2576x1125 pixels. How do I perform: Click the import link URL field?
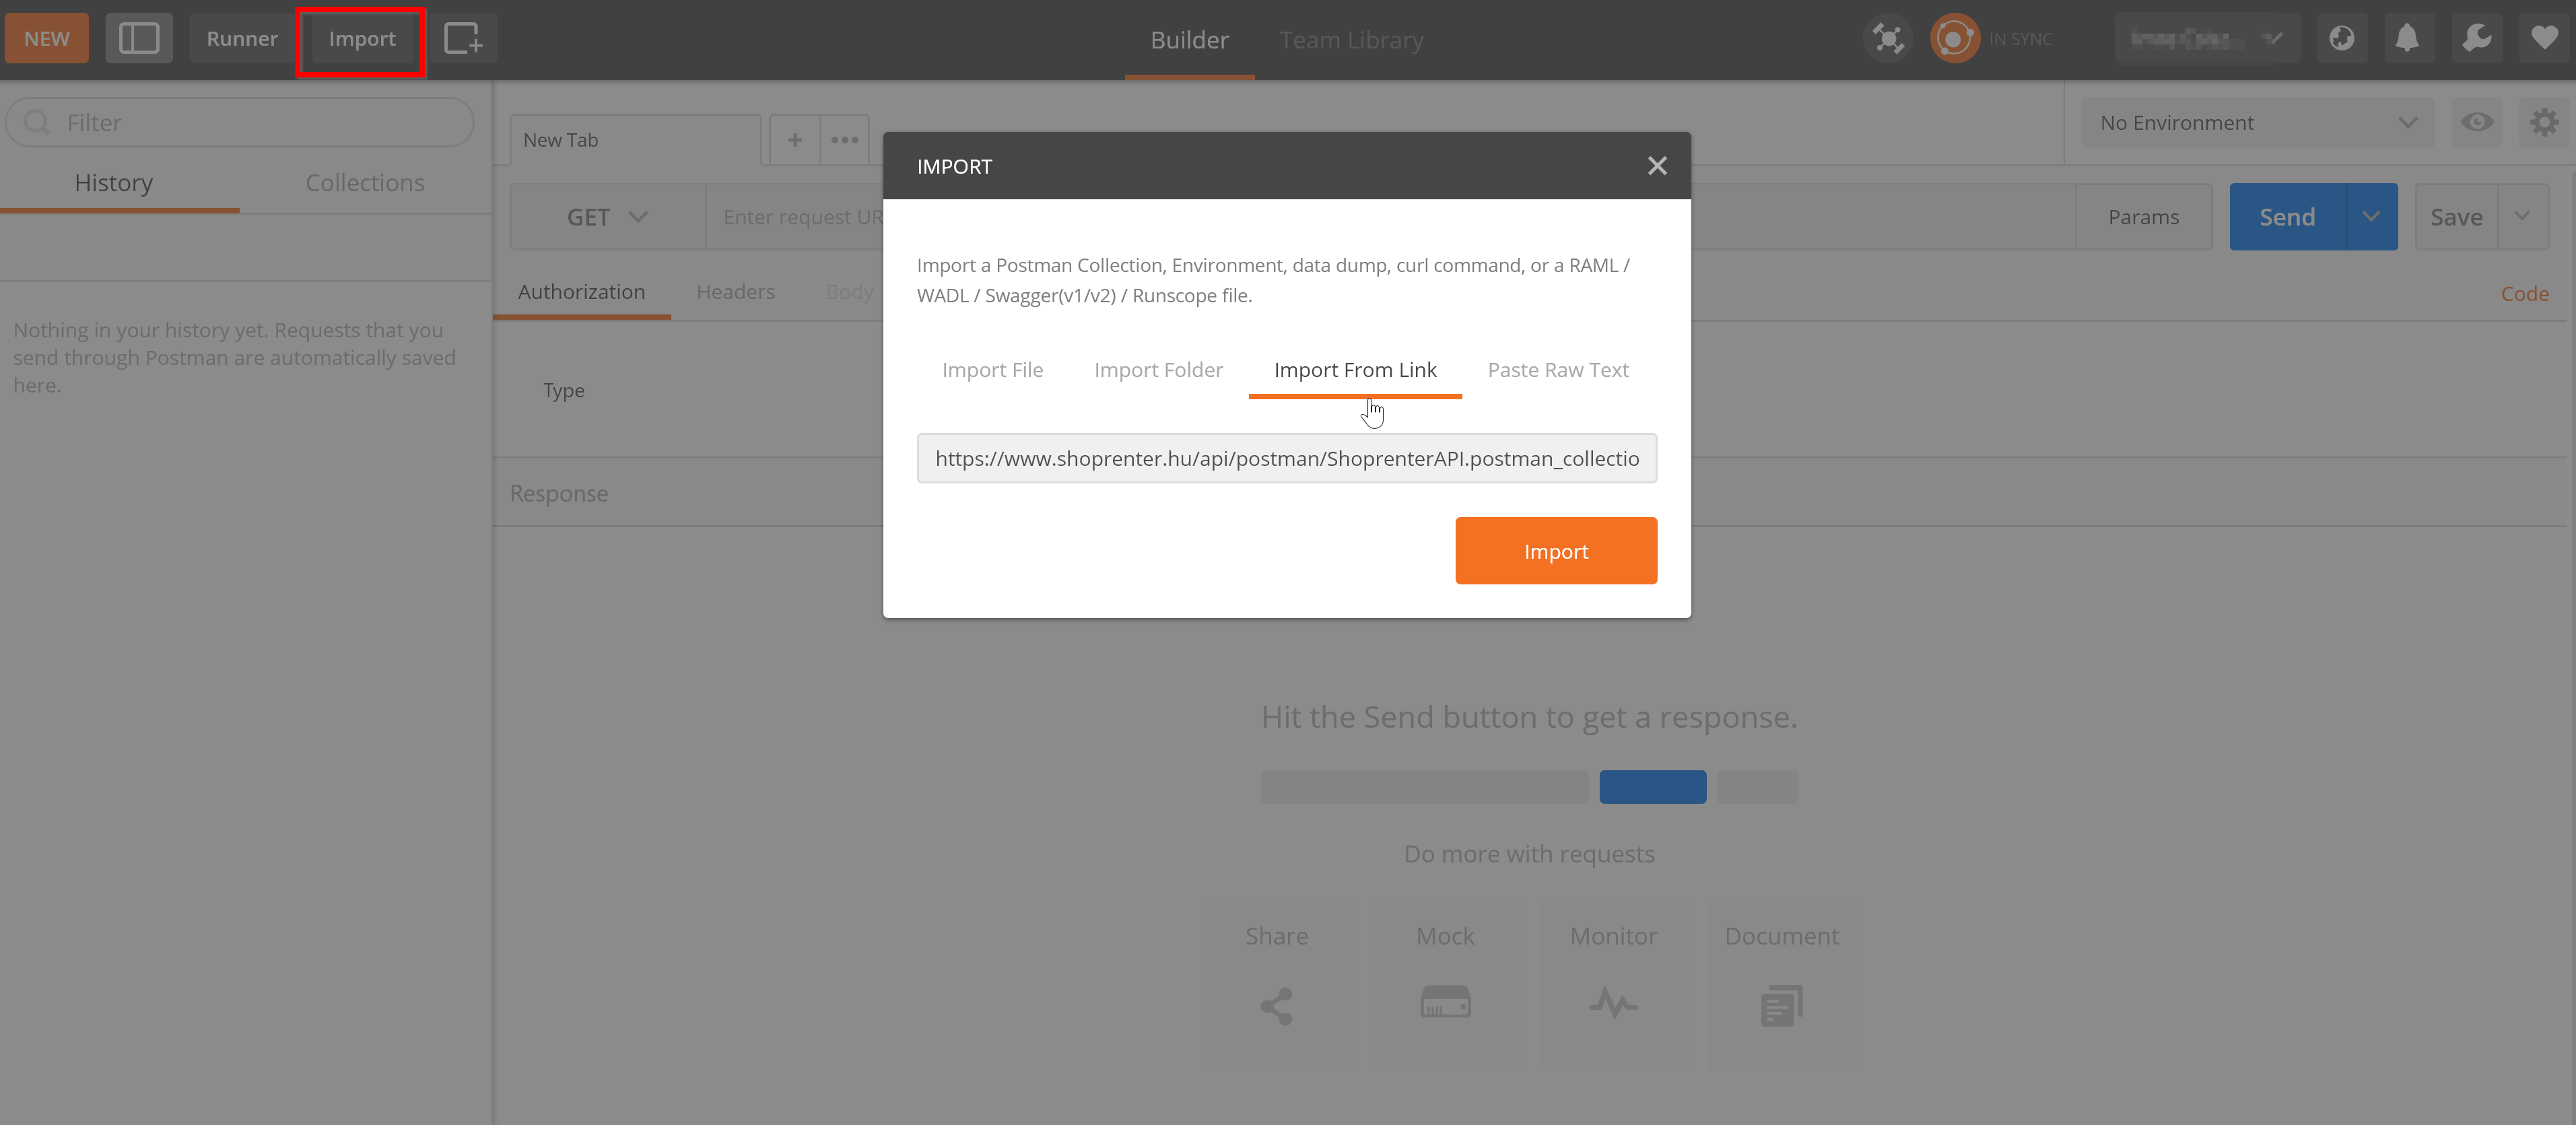pos(1286,458)
